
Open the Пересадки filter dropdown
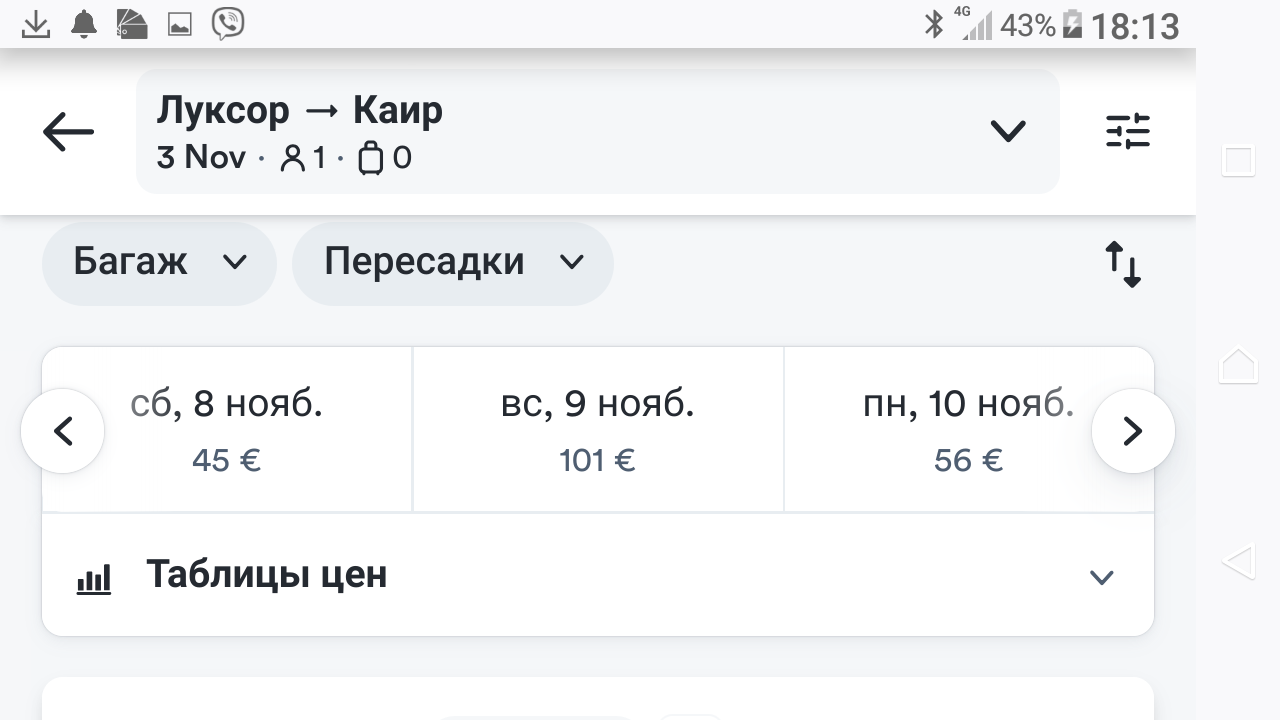point(452,262)
